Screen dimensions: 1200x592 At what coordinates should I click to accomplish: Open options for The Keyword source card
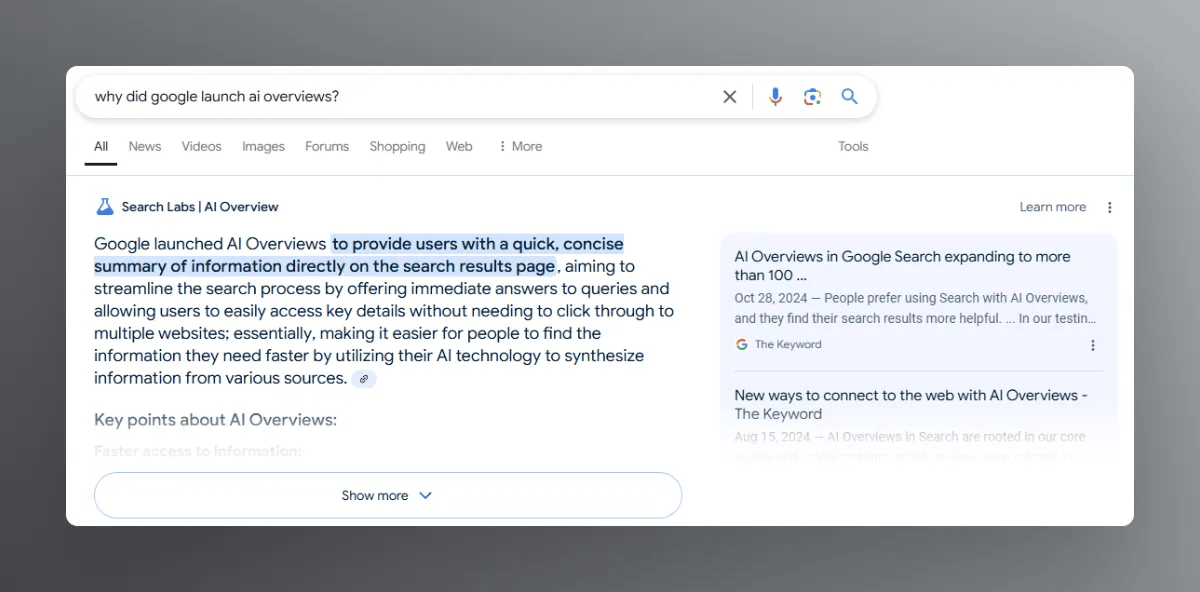[1092, 345]
